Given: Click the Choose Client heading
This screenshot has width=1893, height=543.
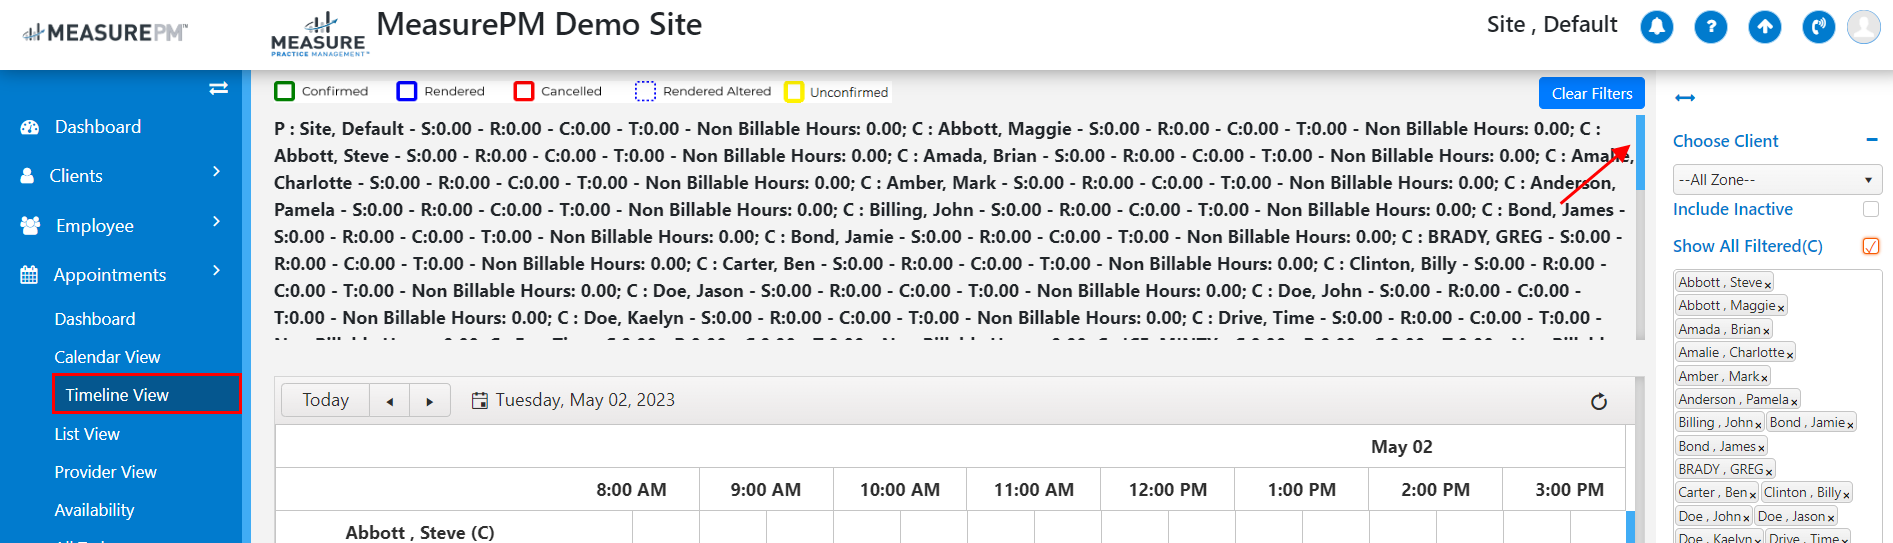Looking at the screenshot, I should click(x=1726, y=141).
